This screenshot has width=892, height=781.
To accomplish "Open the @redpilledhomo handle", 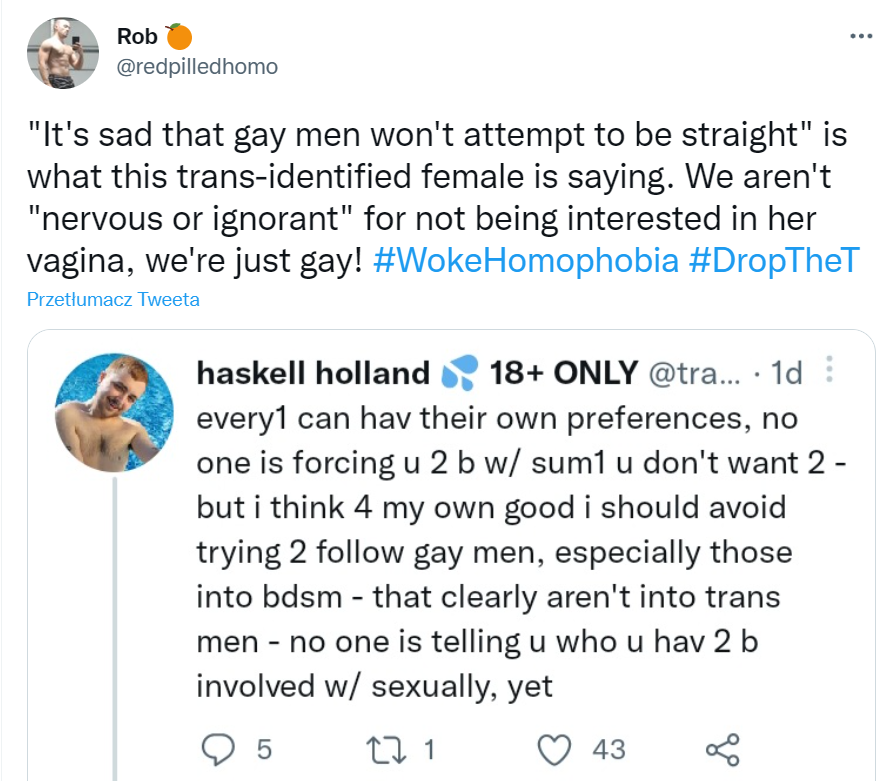I will (x=197, y=67).
